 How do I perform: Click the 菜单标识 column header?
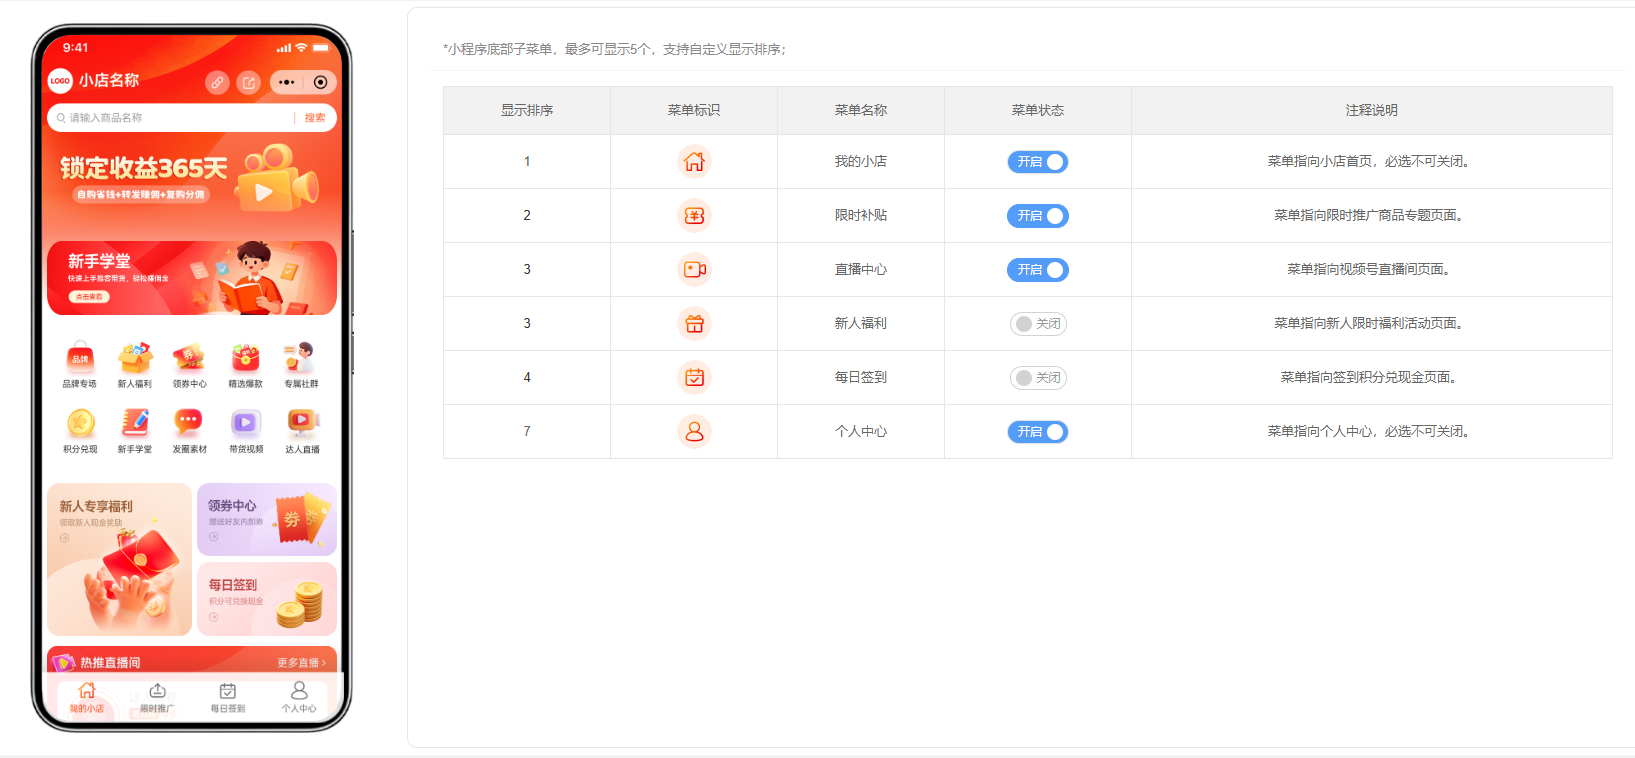click(x=694, y=110)
